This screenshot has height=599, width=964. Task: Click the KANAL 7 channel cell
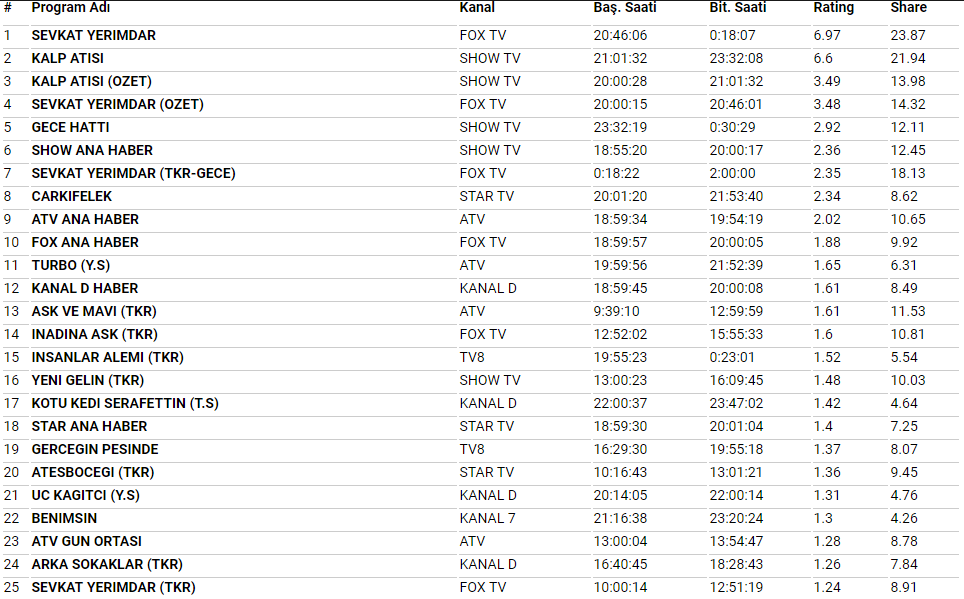(x=488, y=518)
